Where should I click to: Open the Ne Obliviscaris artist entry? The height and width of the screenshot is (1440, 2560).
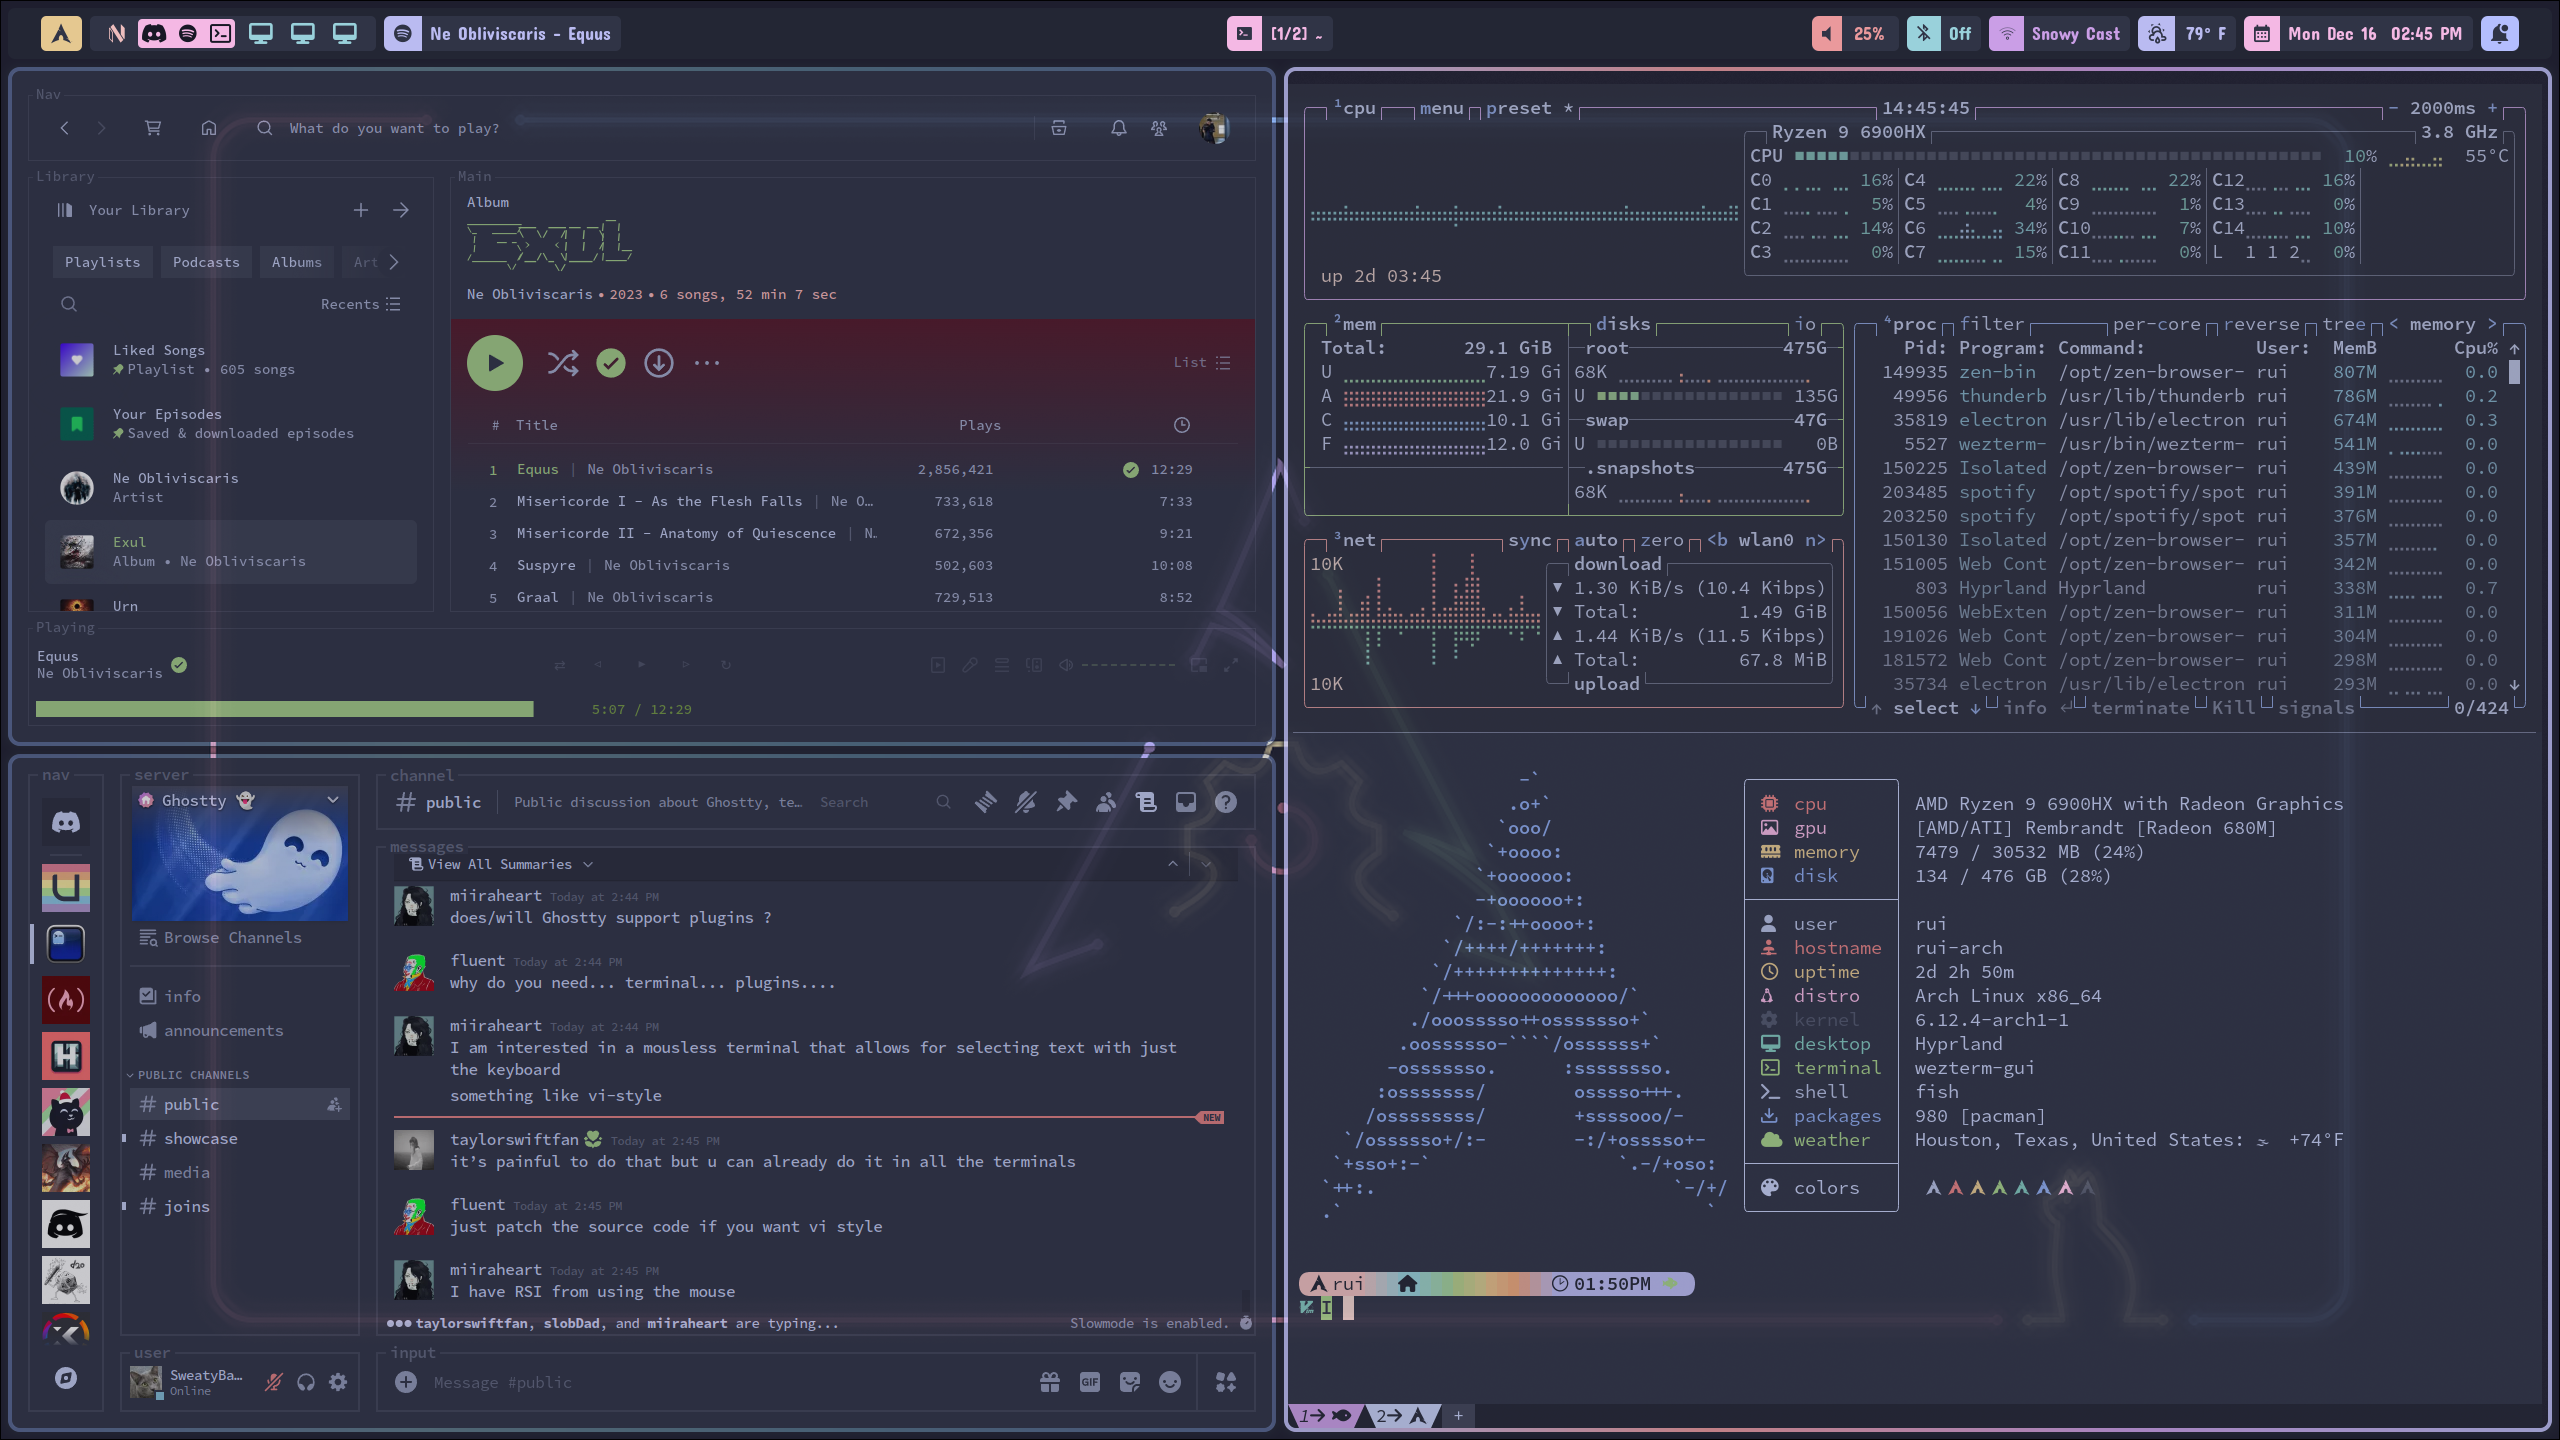pyautogui.click(x=230, y=488)
